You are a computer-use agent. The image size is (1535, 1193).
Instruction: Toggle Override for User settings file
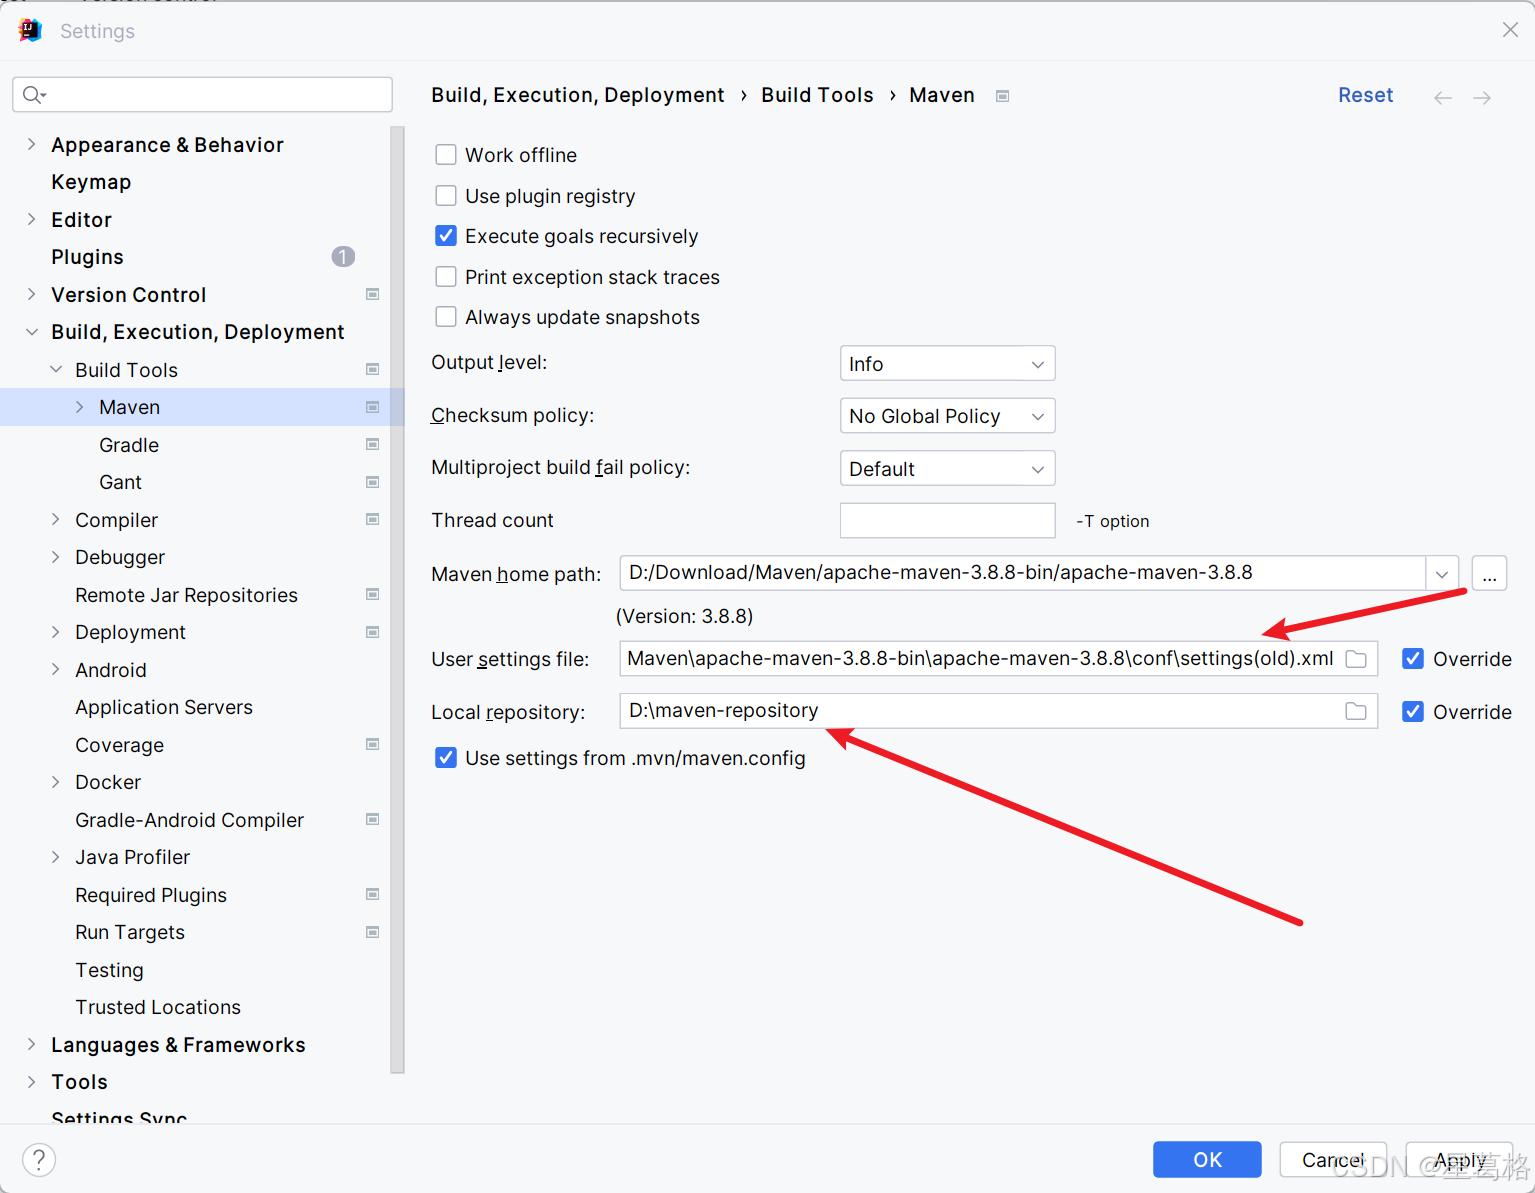(1413, 659)
